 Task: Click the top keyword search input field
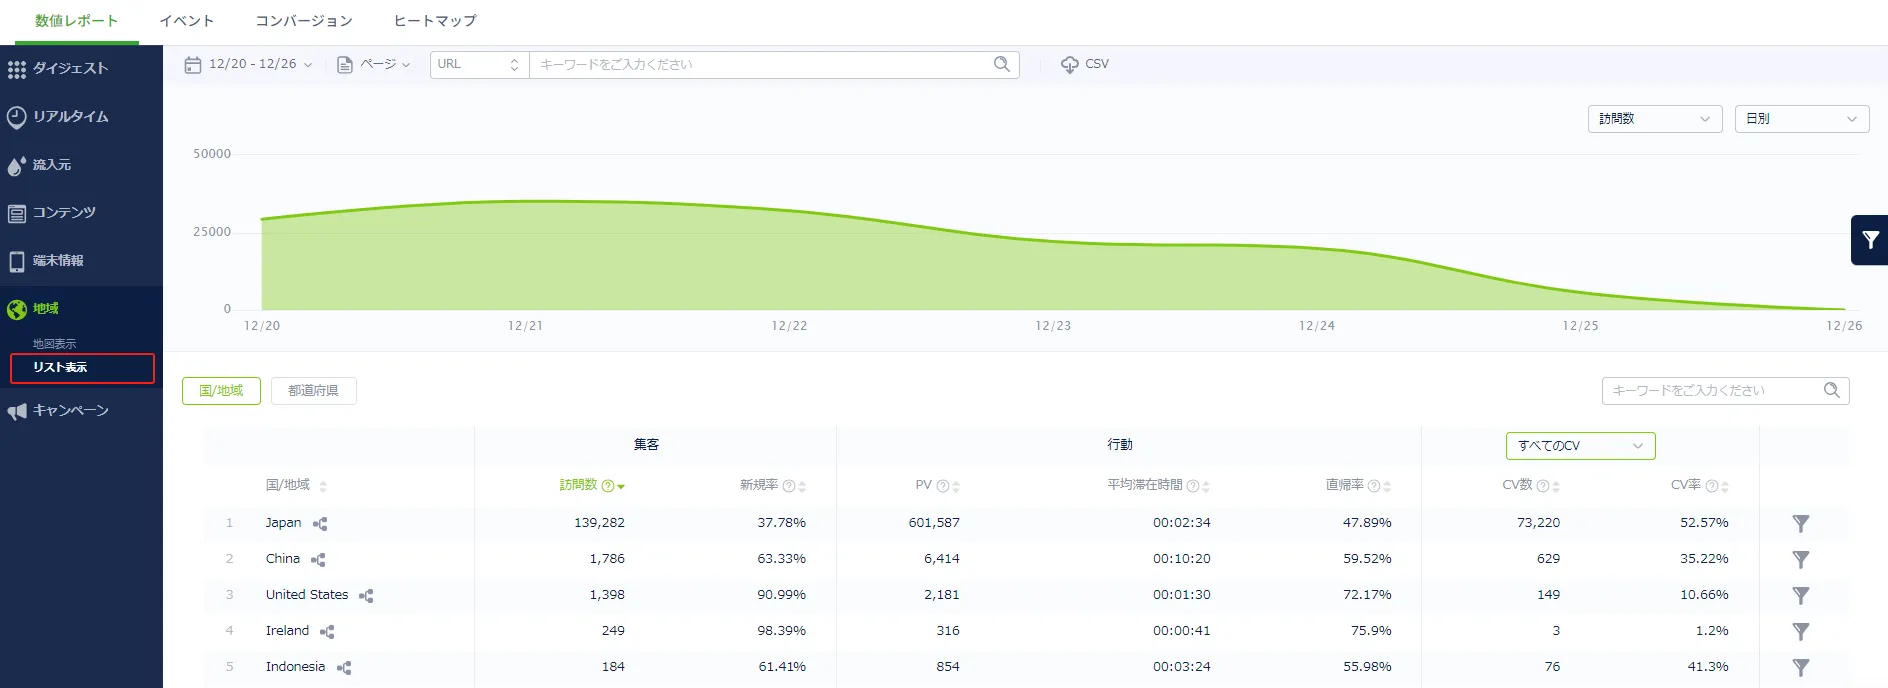760,64
